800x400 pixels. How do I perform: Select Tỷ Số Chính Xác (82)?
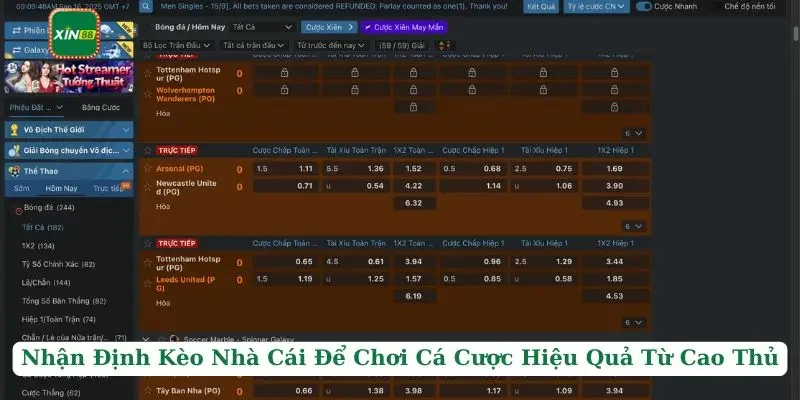click(58, 264)
